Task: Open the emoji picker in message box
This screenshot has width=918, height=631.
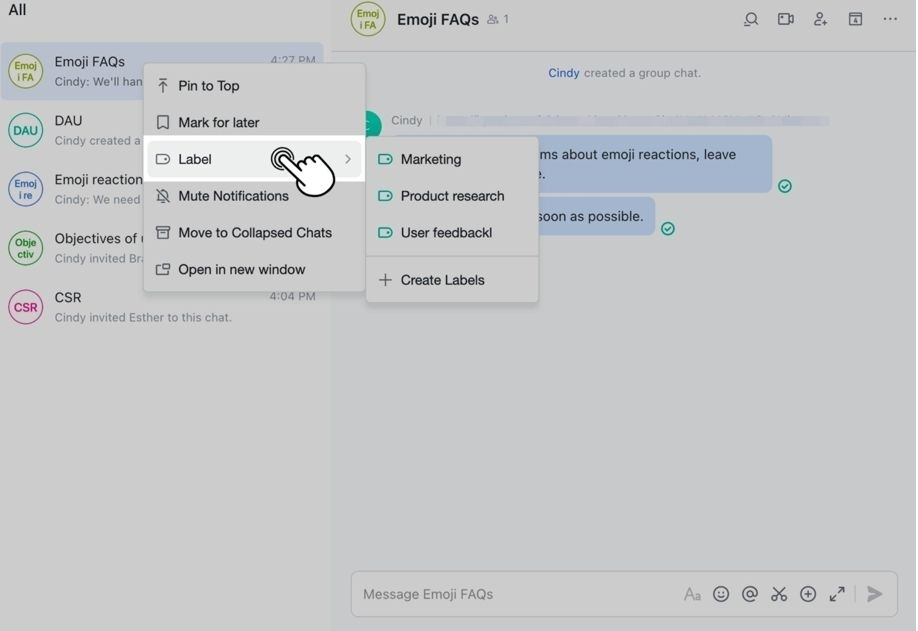Action: tap(721, 594)
